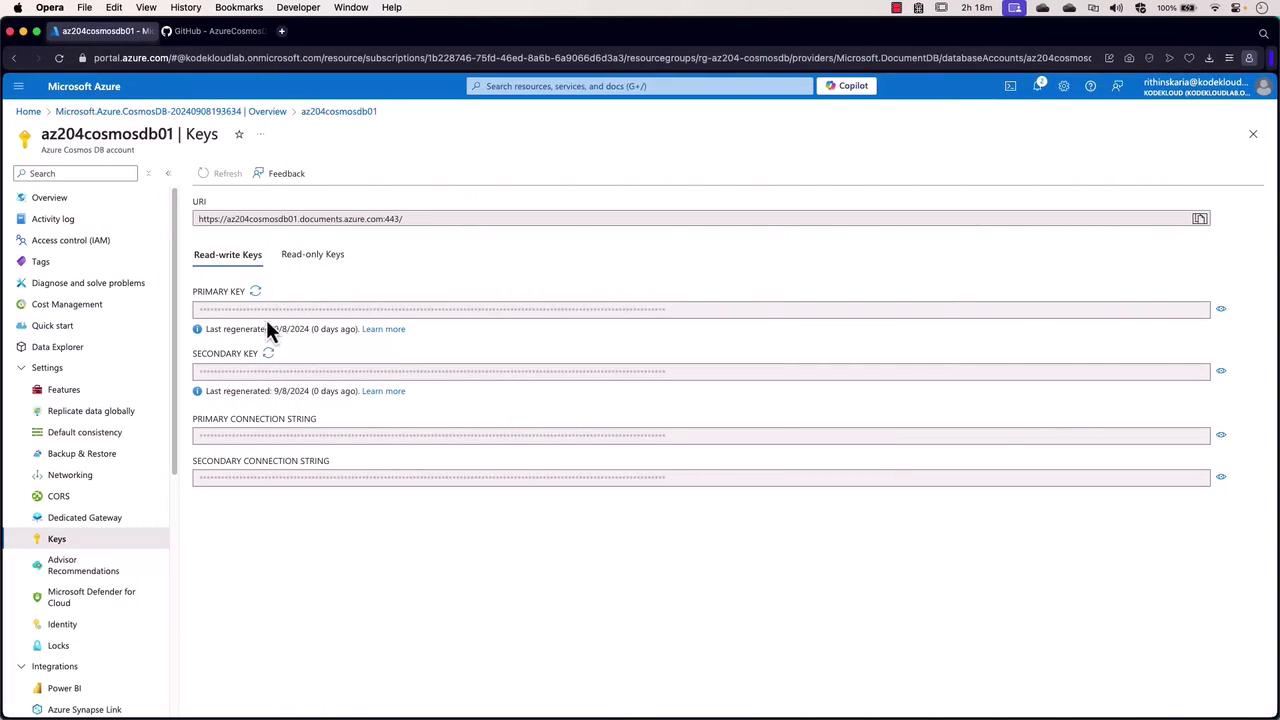The height and width of the screenshot is (720, 1280).
Task: Open the Help question mark menu
Action: point(1090,86)
